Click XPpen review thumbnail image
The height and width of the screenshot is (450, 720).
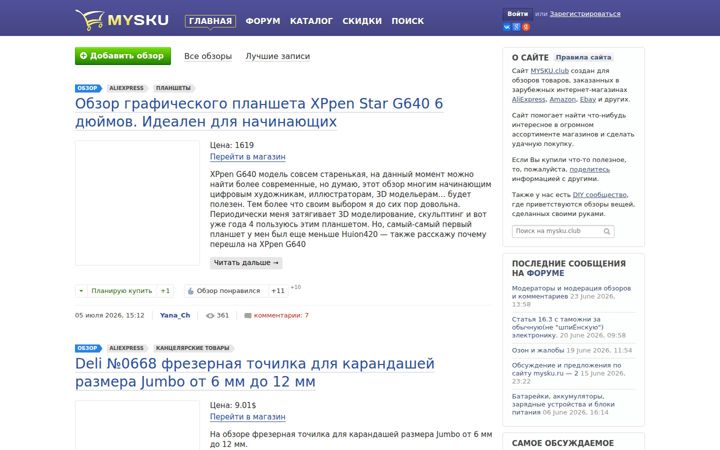[137, 203]
